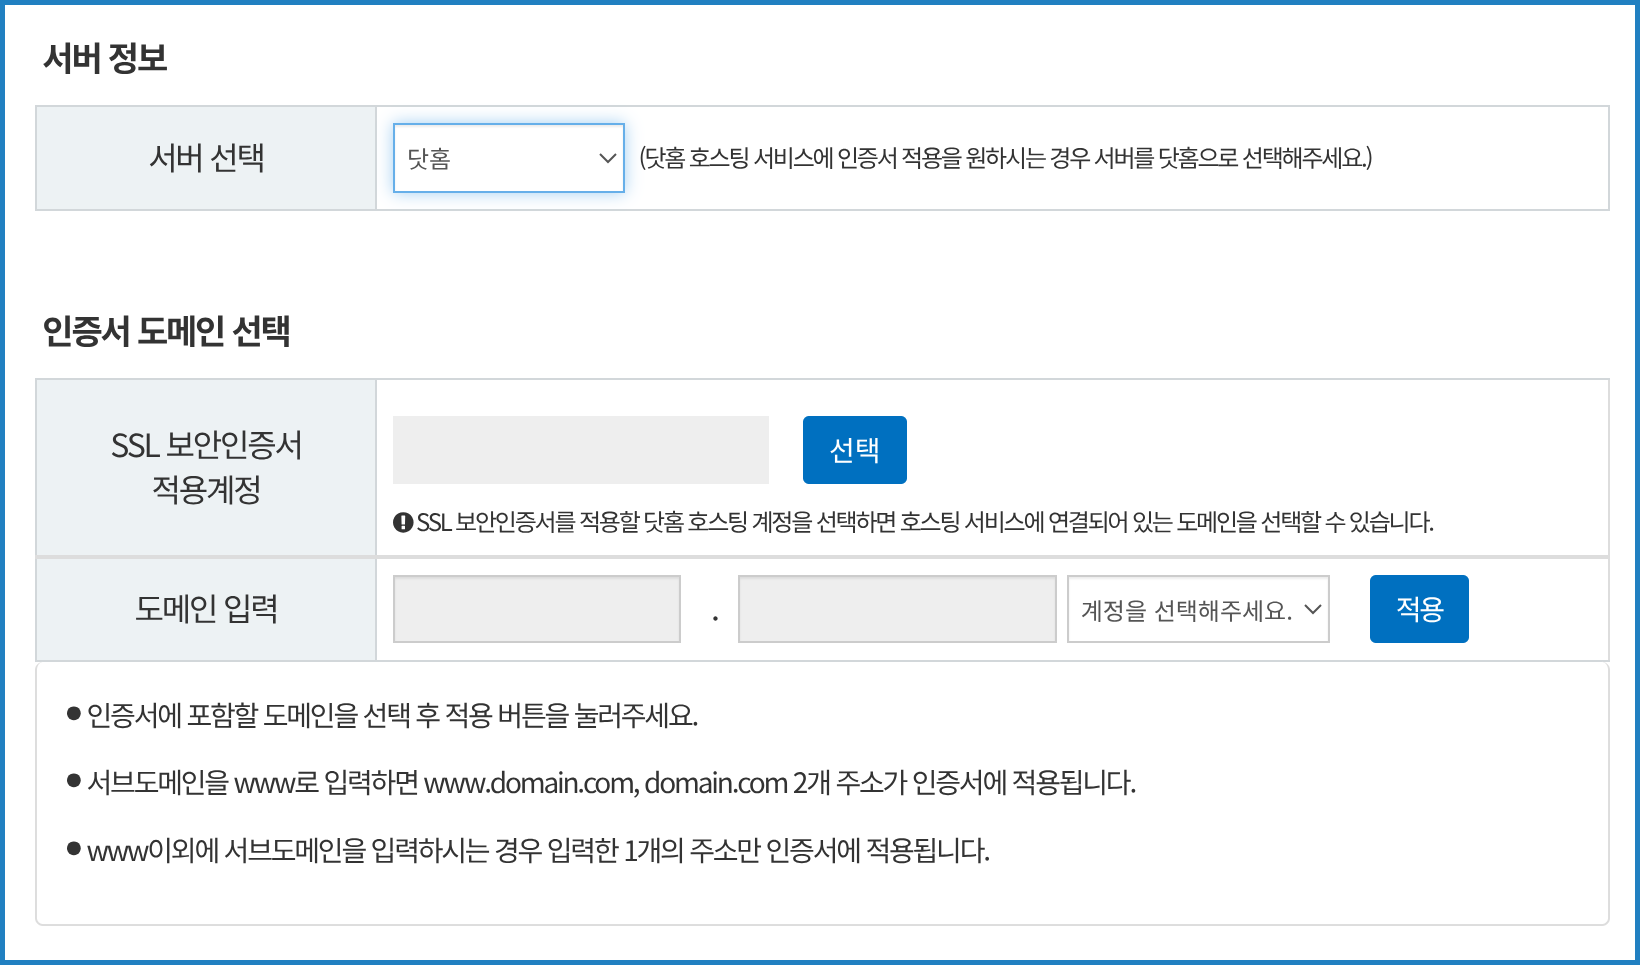Viewport: 1640px width, 965px height.
Task: Click the note beginning with www이외에 서브도메인
Action: 538,850
